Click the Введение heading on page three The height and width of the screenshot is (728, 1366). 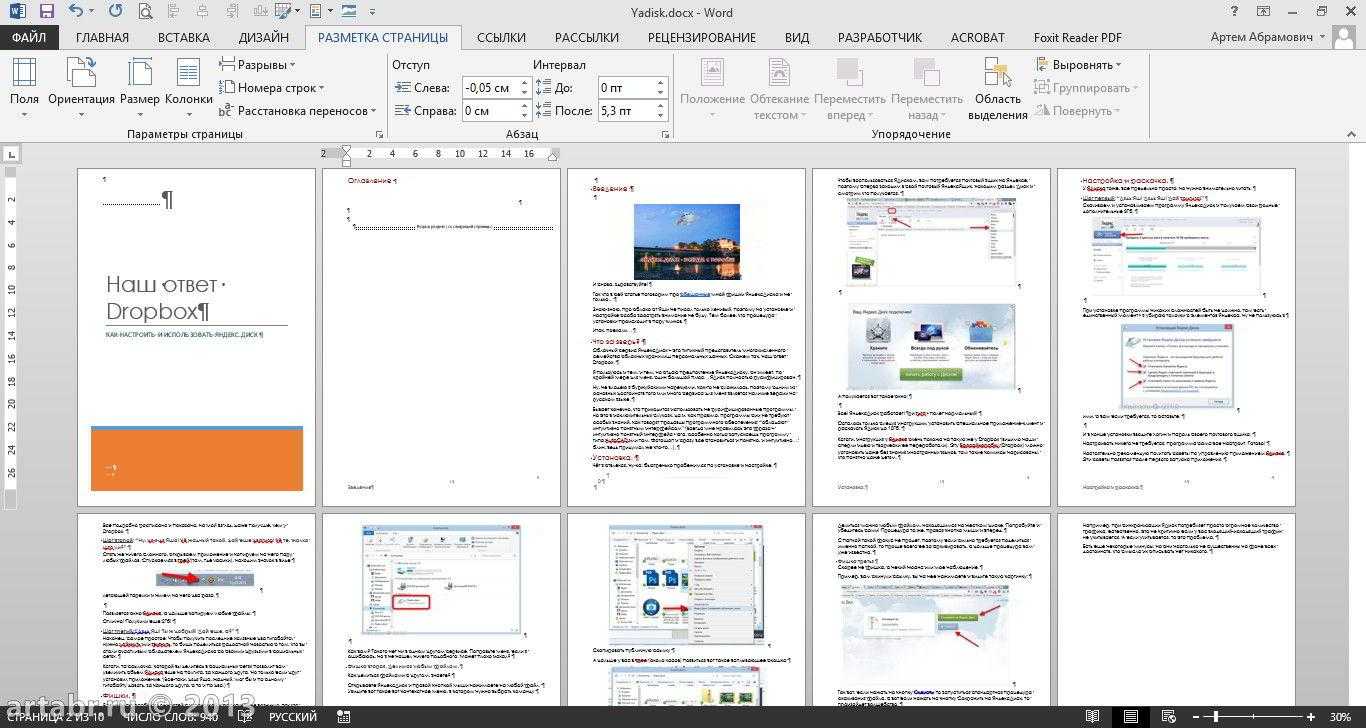point(610,188)
